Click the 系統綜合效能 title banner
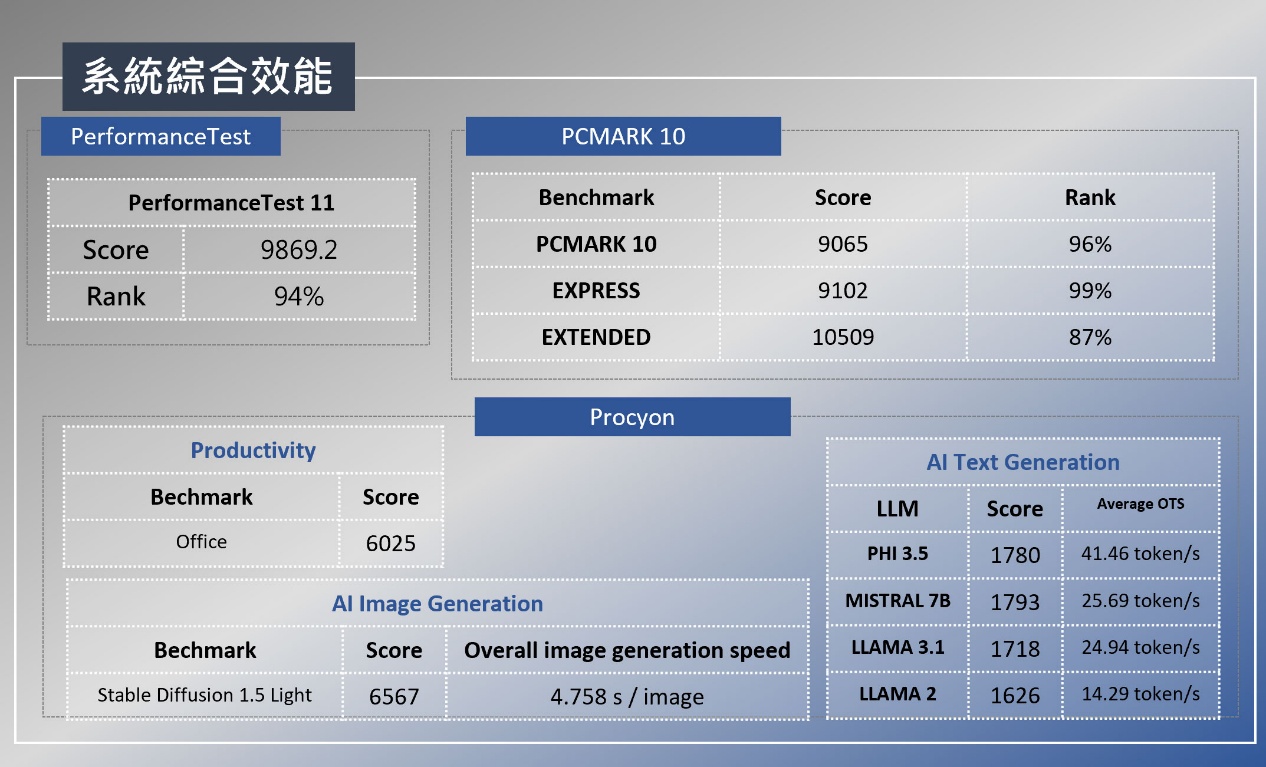 (x=208, y=74)
